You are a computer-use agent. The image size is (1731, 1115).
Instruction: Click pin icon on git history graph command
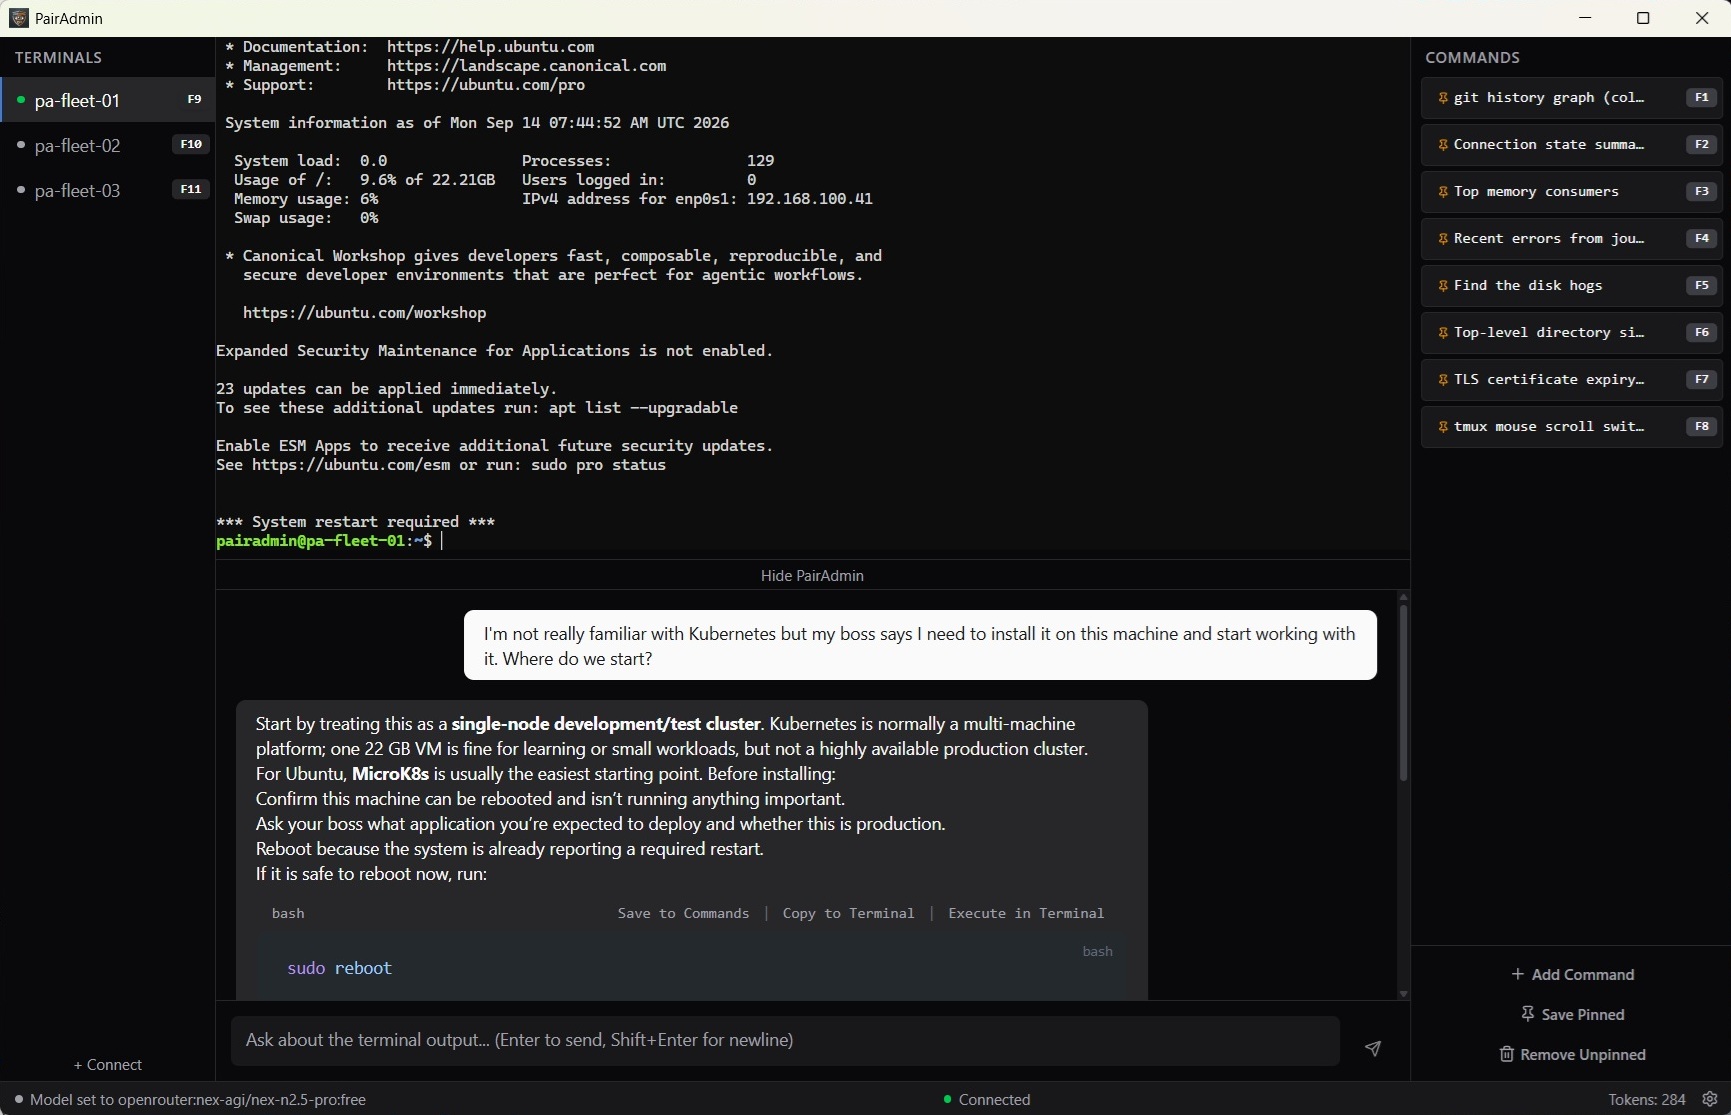pos(1443,98)
